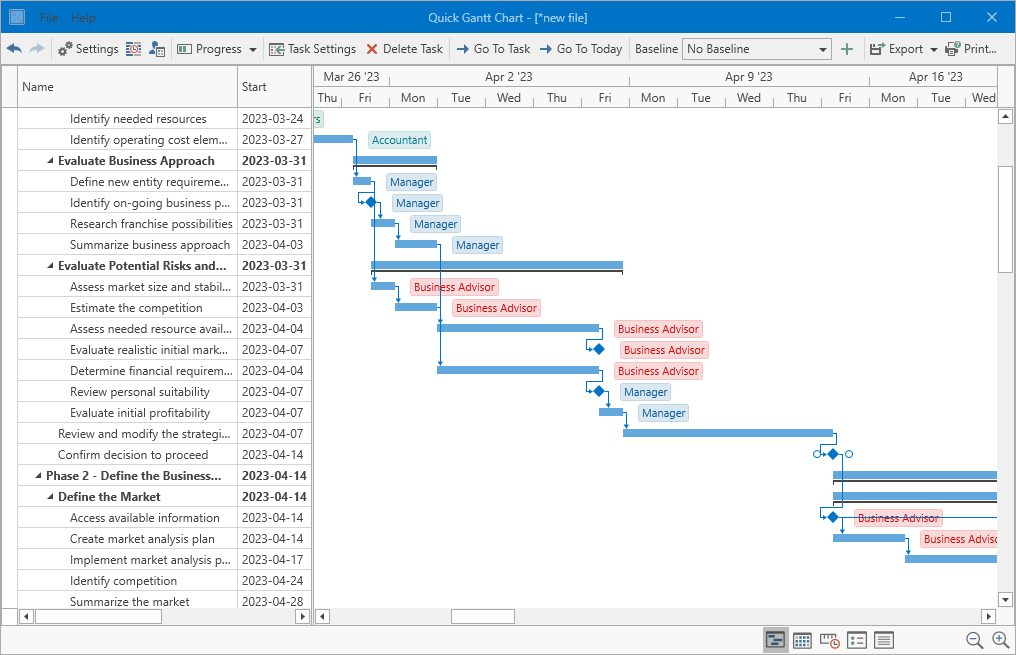
Task: Click the Undo arrow icon
Action: click(14, 48)
